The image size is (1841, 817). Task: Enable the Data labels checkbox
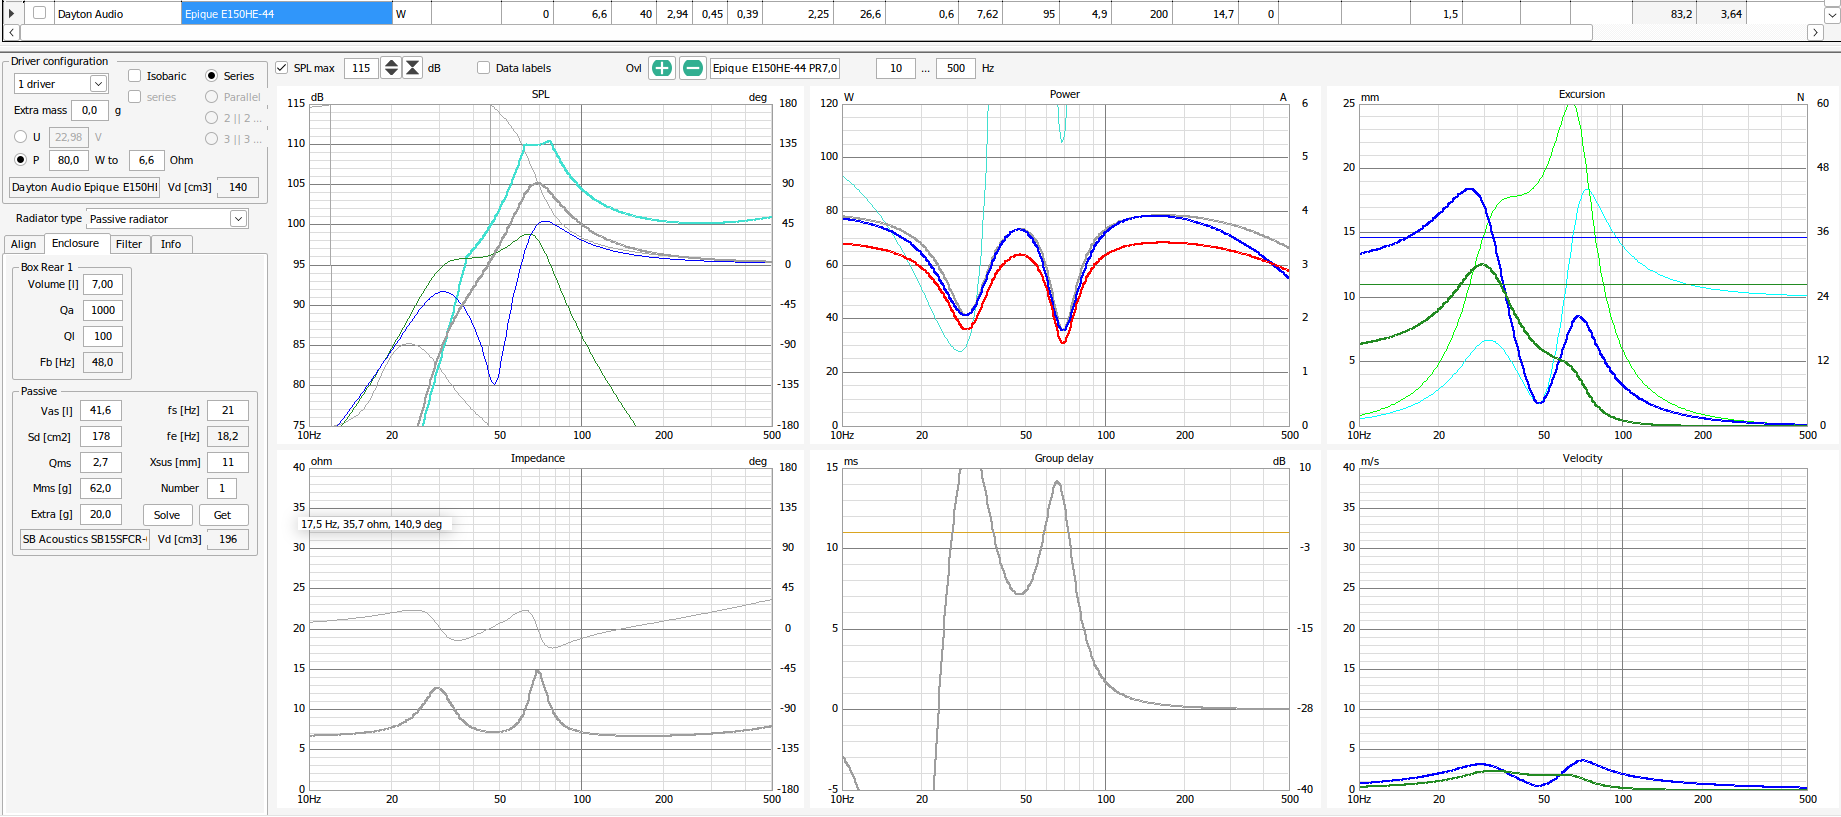484,68
